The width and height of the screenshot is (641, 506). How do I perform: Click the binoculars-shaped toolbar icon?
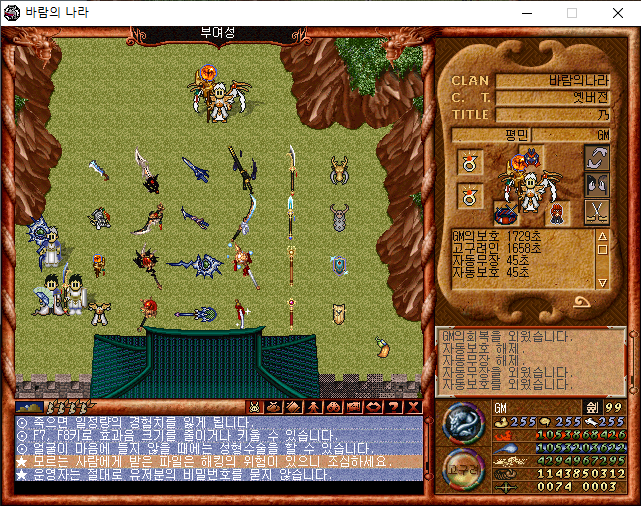(x=334, y=407)
